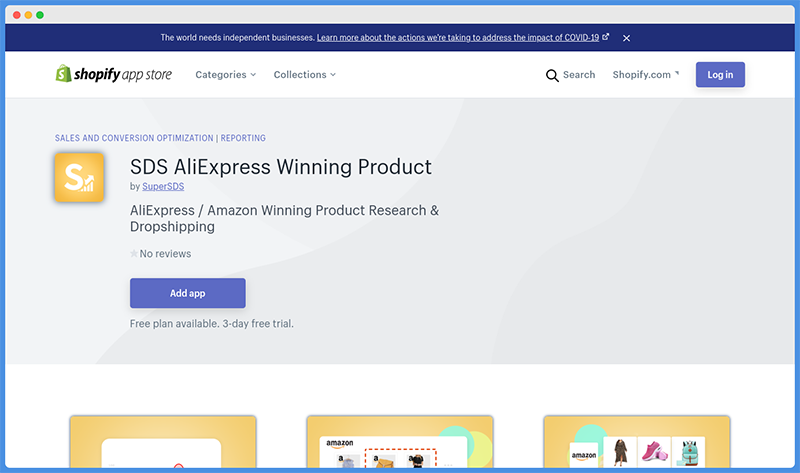Click the Add app button
The width and height of the screenshot is (800, 473).
pos(188,293)
